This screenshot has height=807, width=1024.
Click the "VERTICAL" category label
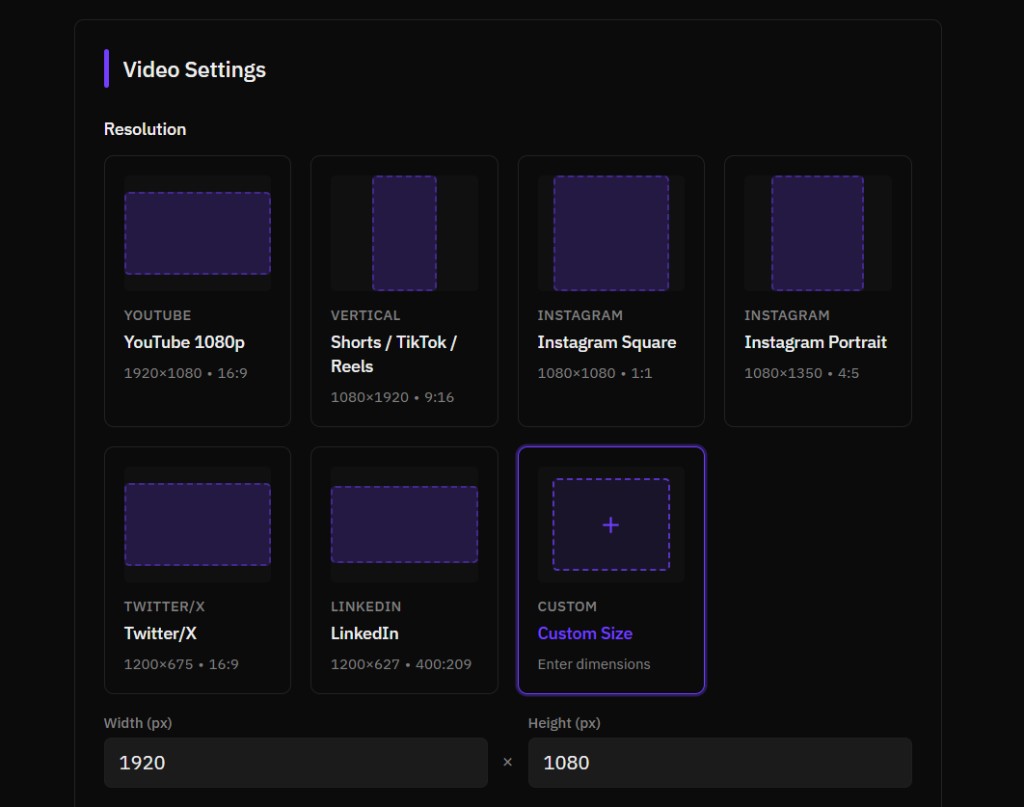coord(365,315)
